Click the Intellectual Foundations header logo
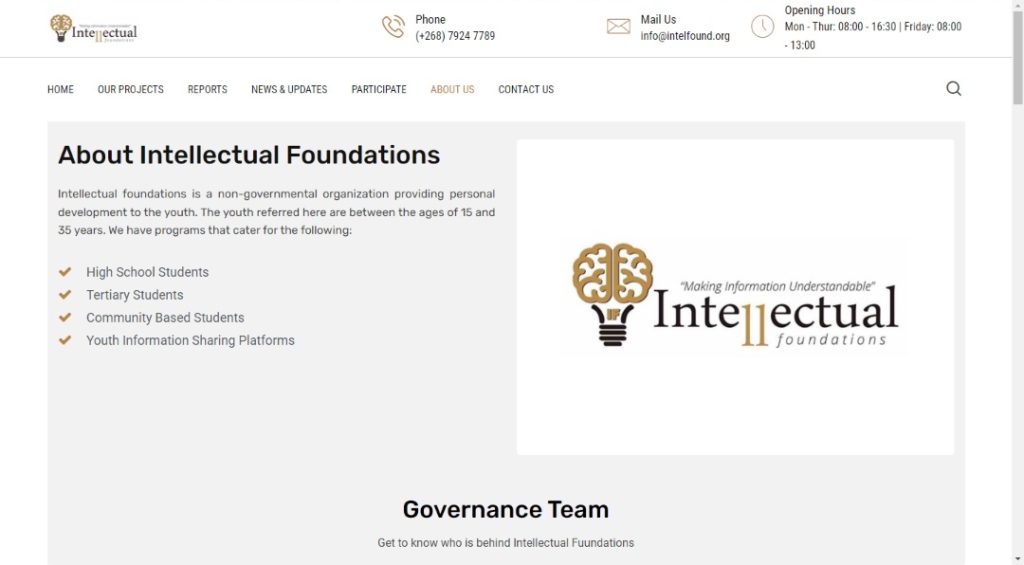 (x=93, y=29)
